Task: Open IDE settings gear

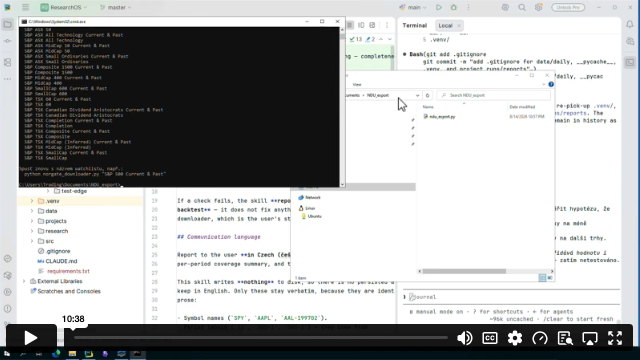Action: tap(539, 7)
